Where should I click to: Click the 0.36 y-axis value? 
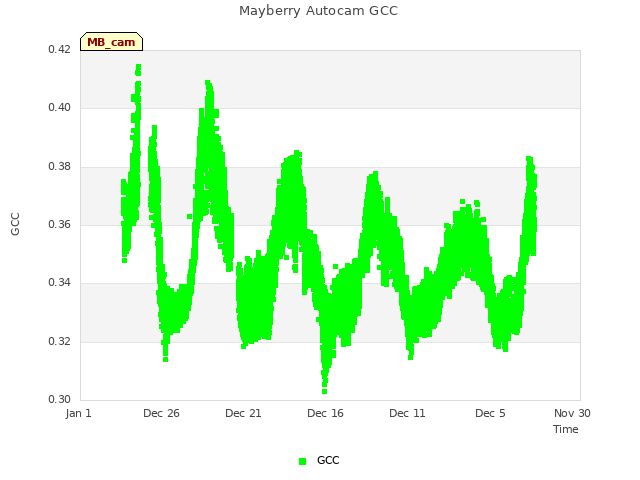tap(60, 224)
